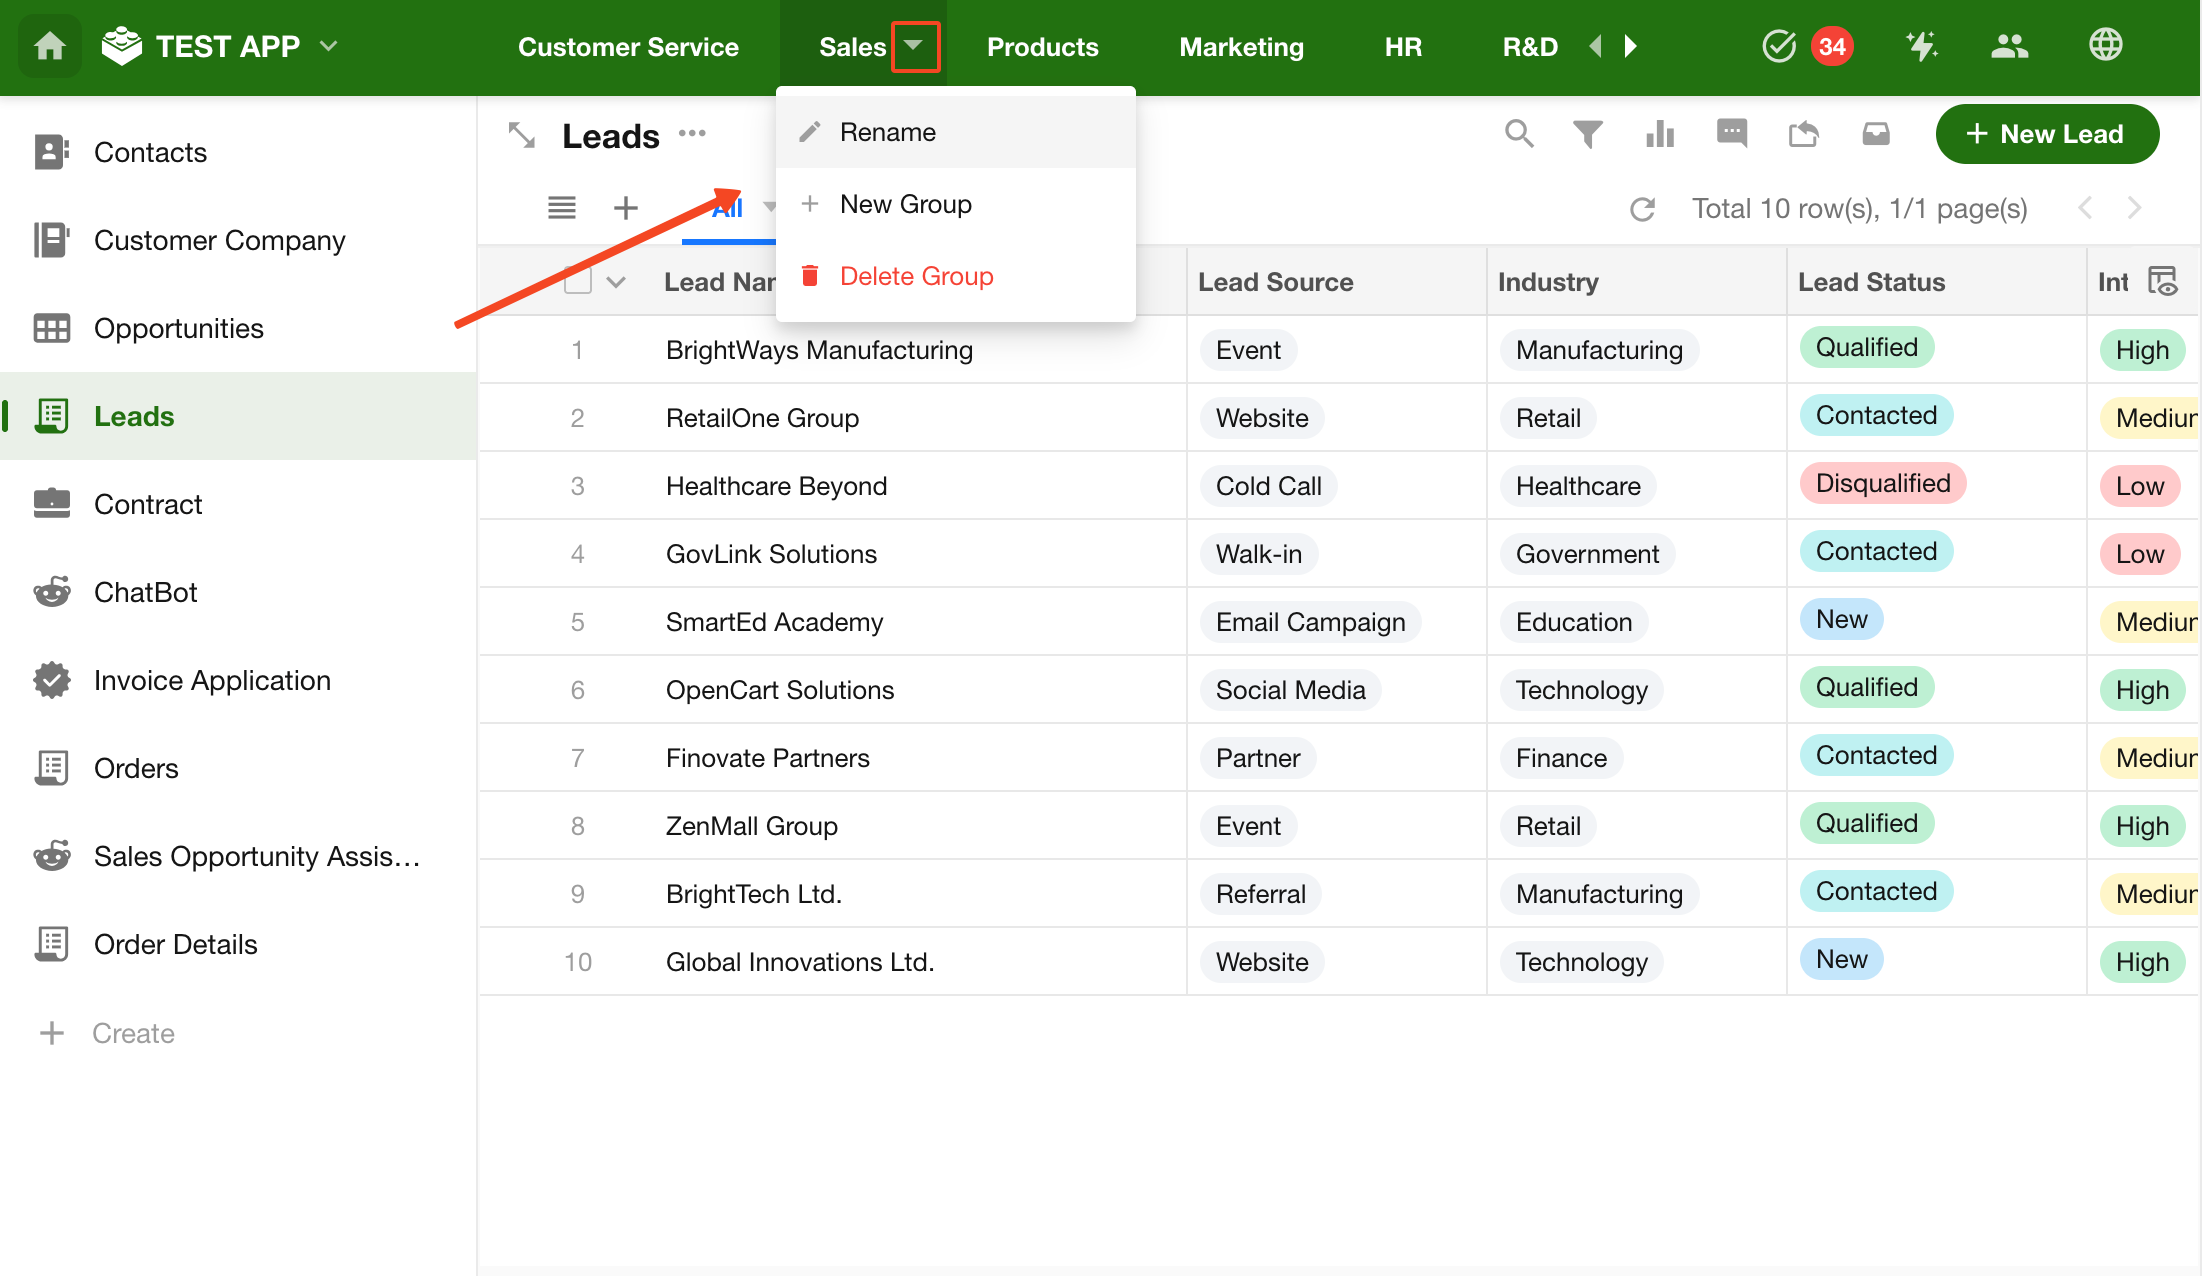Click the Qualified status tag for BrightWays
Viewport: 2202px width, 1276px height.
click(x=1866, y=348)
